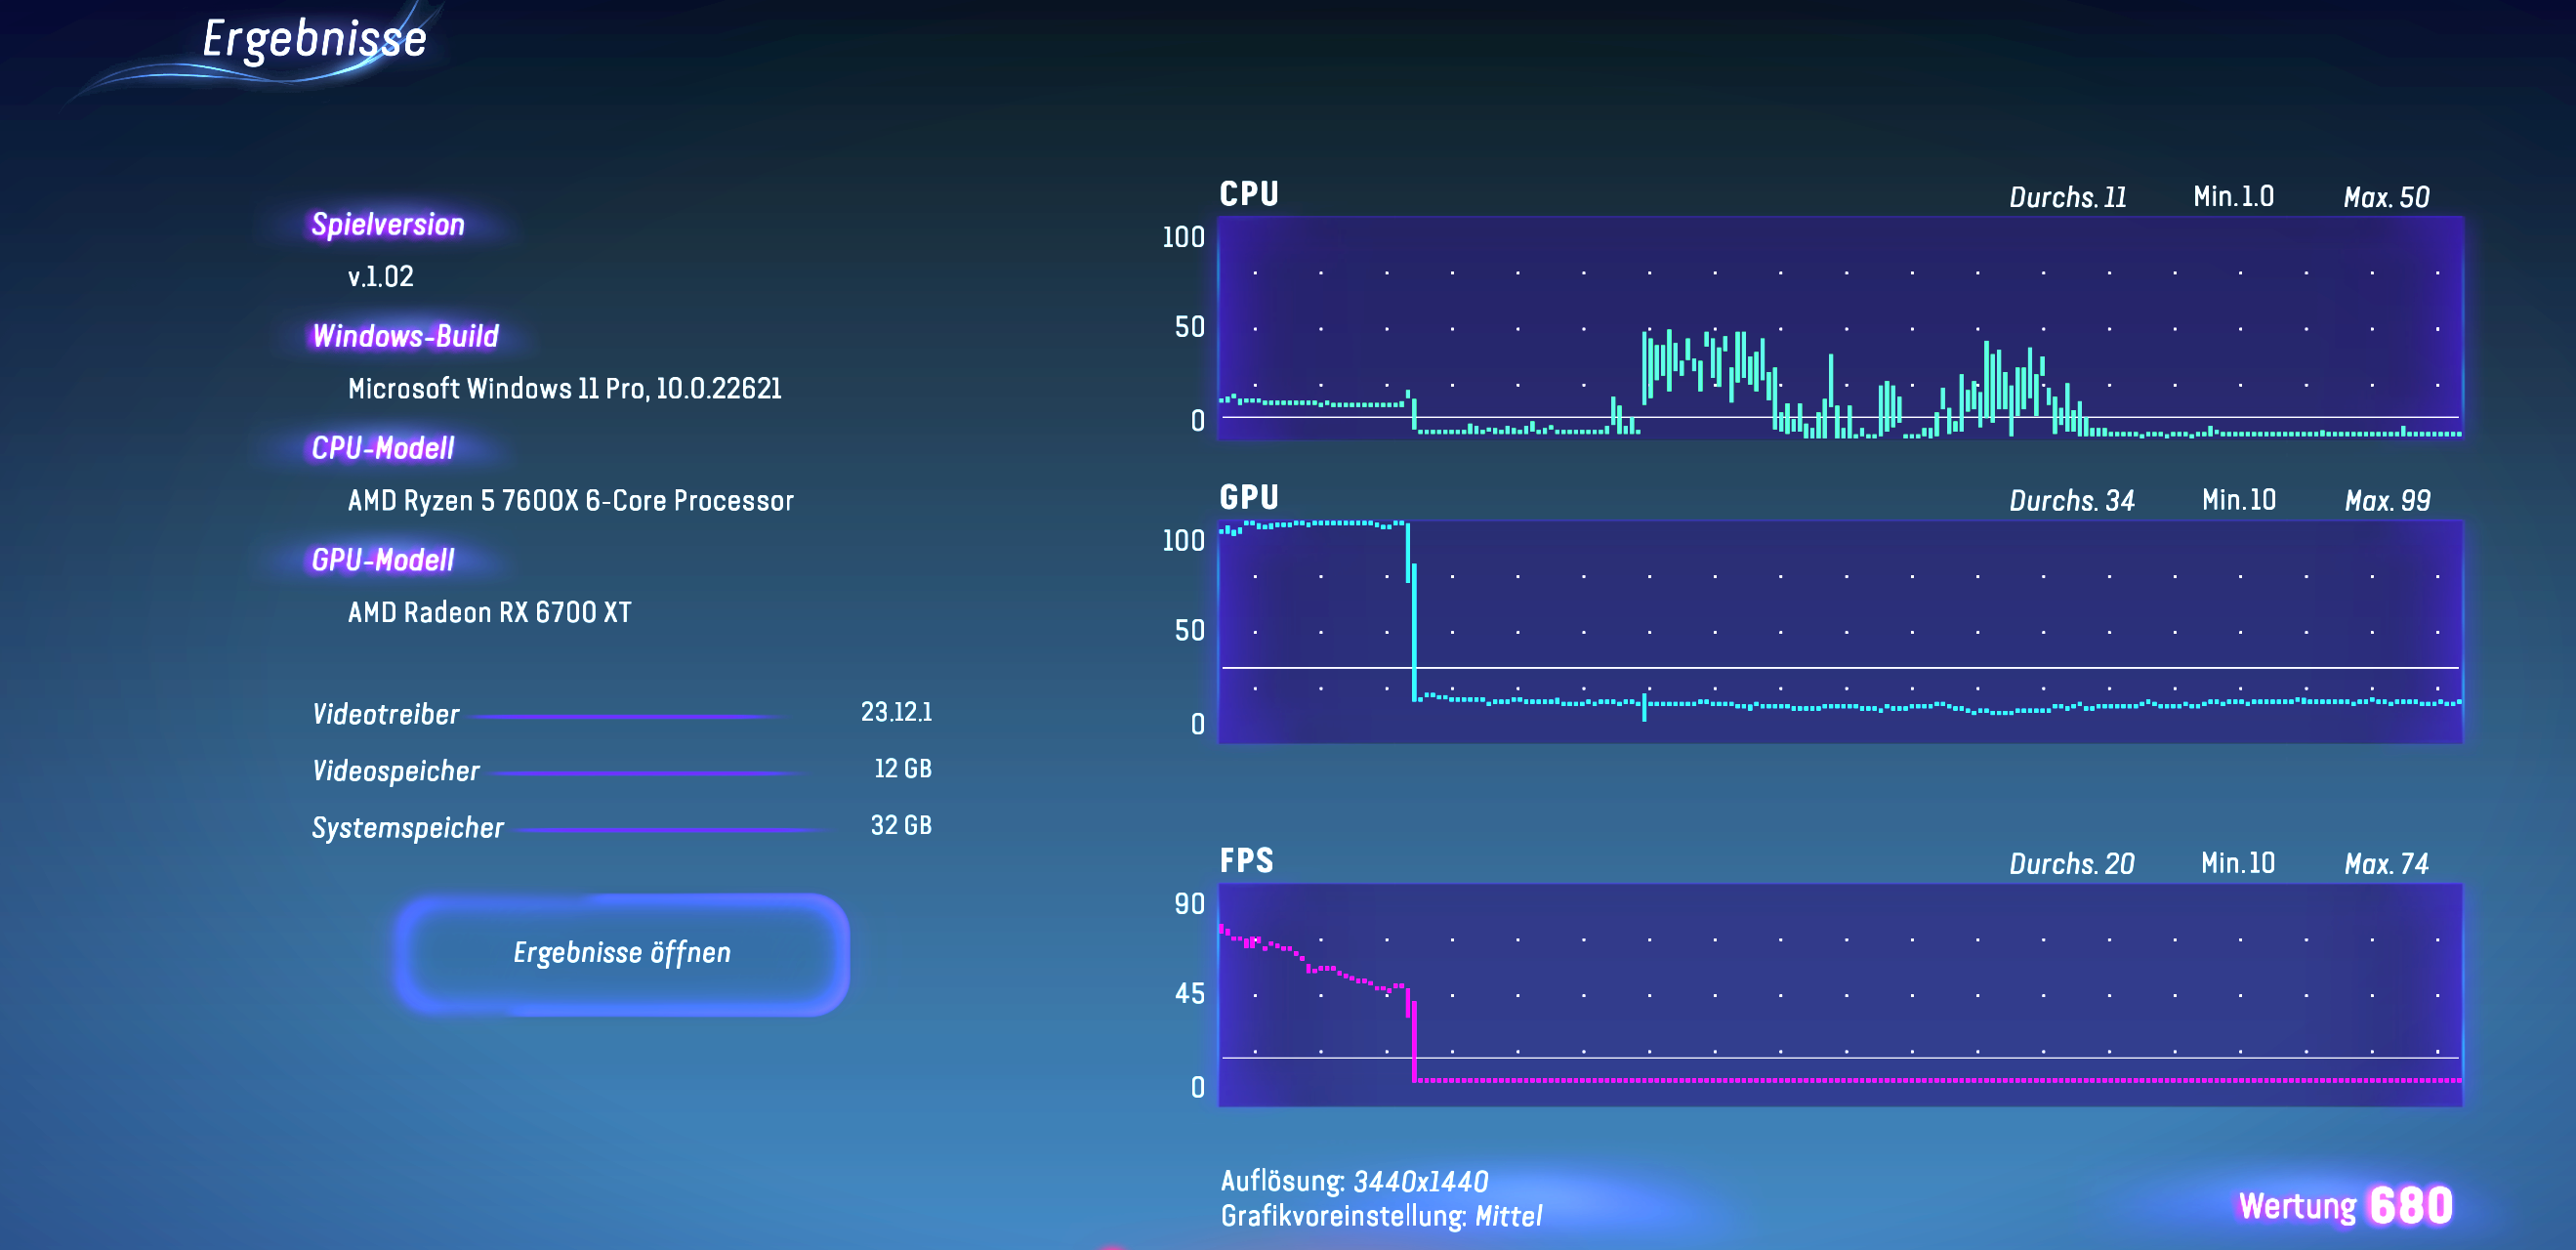This screenshot has height=1250, width=2576.
Task: Click the Videotreiber 23.12.1 value
Action: pos(895,712)
